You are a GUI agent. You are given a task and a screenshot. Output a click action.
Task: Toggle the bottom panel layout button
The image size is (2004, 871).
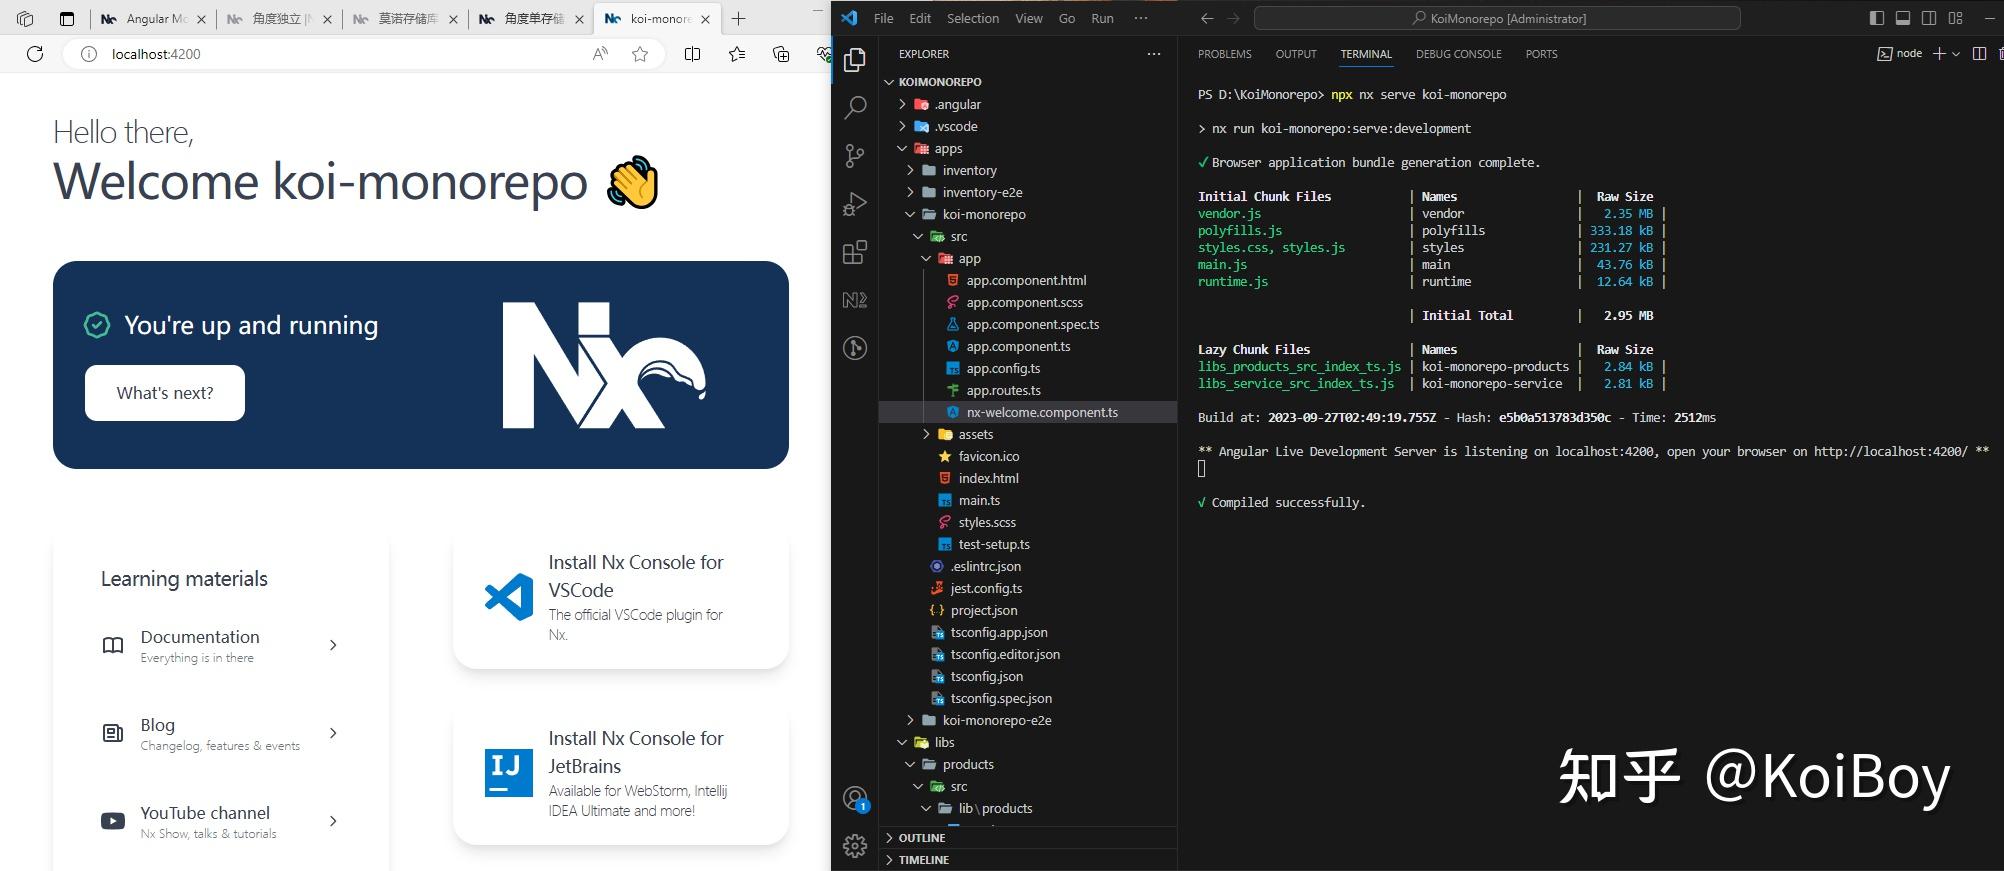[x=1903, y=18]
